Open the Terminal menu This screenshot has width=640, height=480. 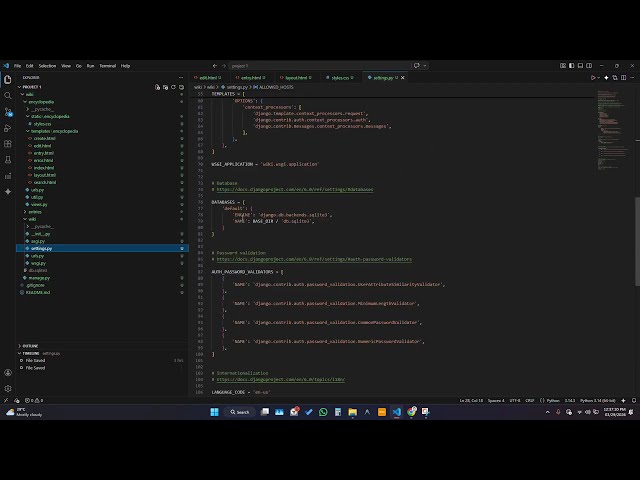[108, 66]
